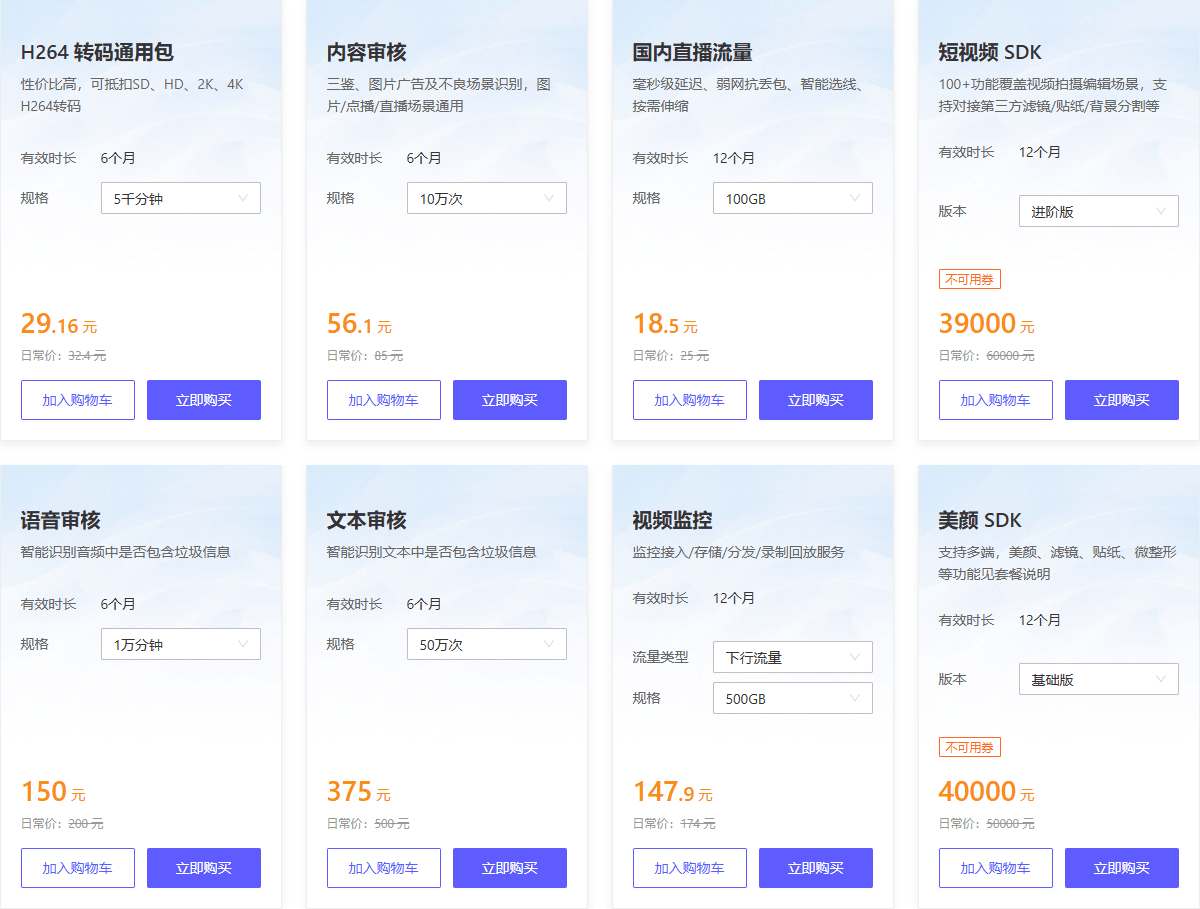Screen dimensions: 1200x909
Task: Expand the 内容审核 spec selector showing 10万次
Action: coord(486,198)
